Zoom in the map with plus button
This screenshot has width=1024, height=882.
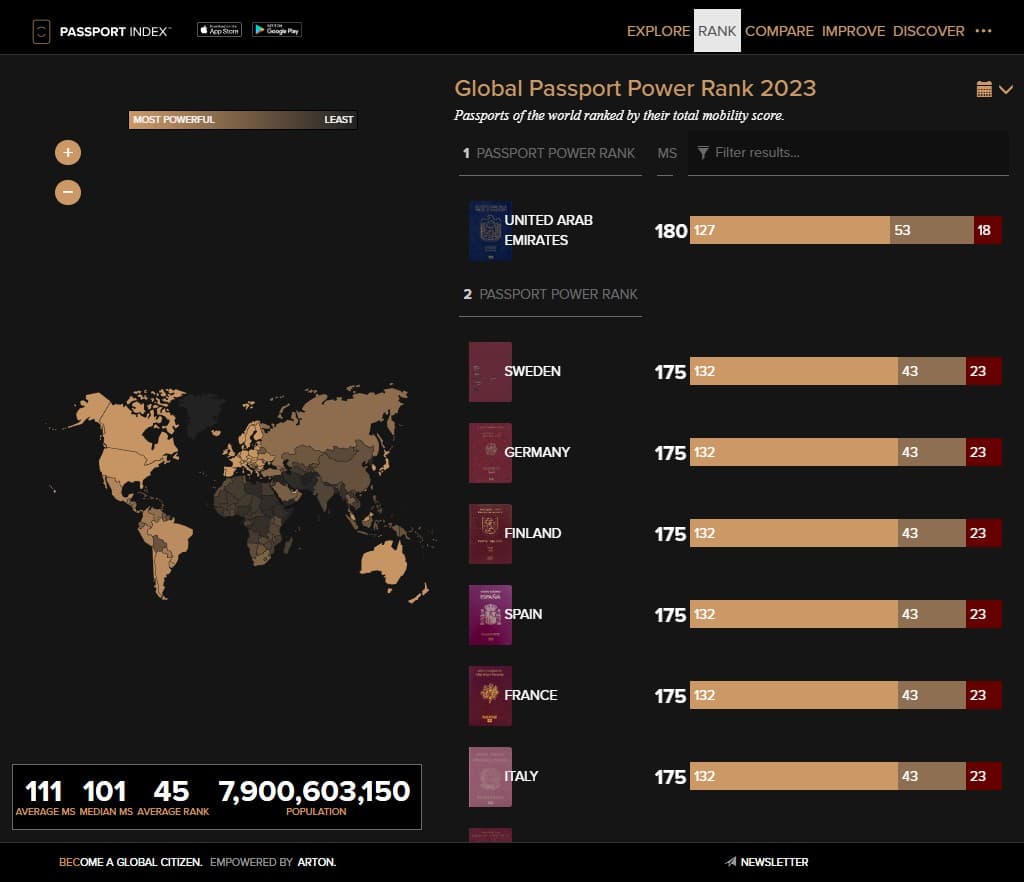coord(68,153)
